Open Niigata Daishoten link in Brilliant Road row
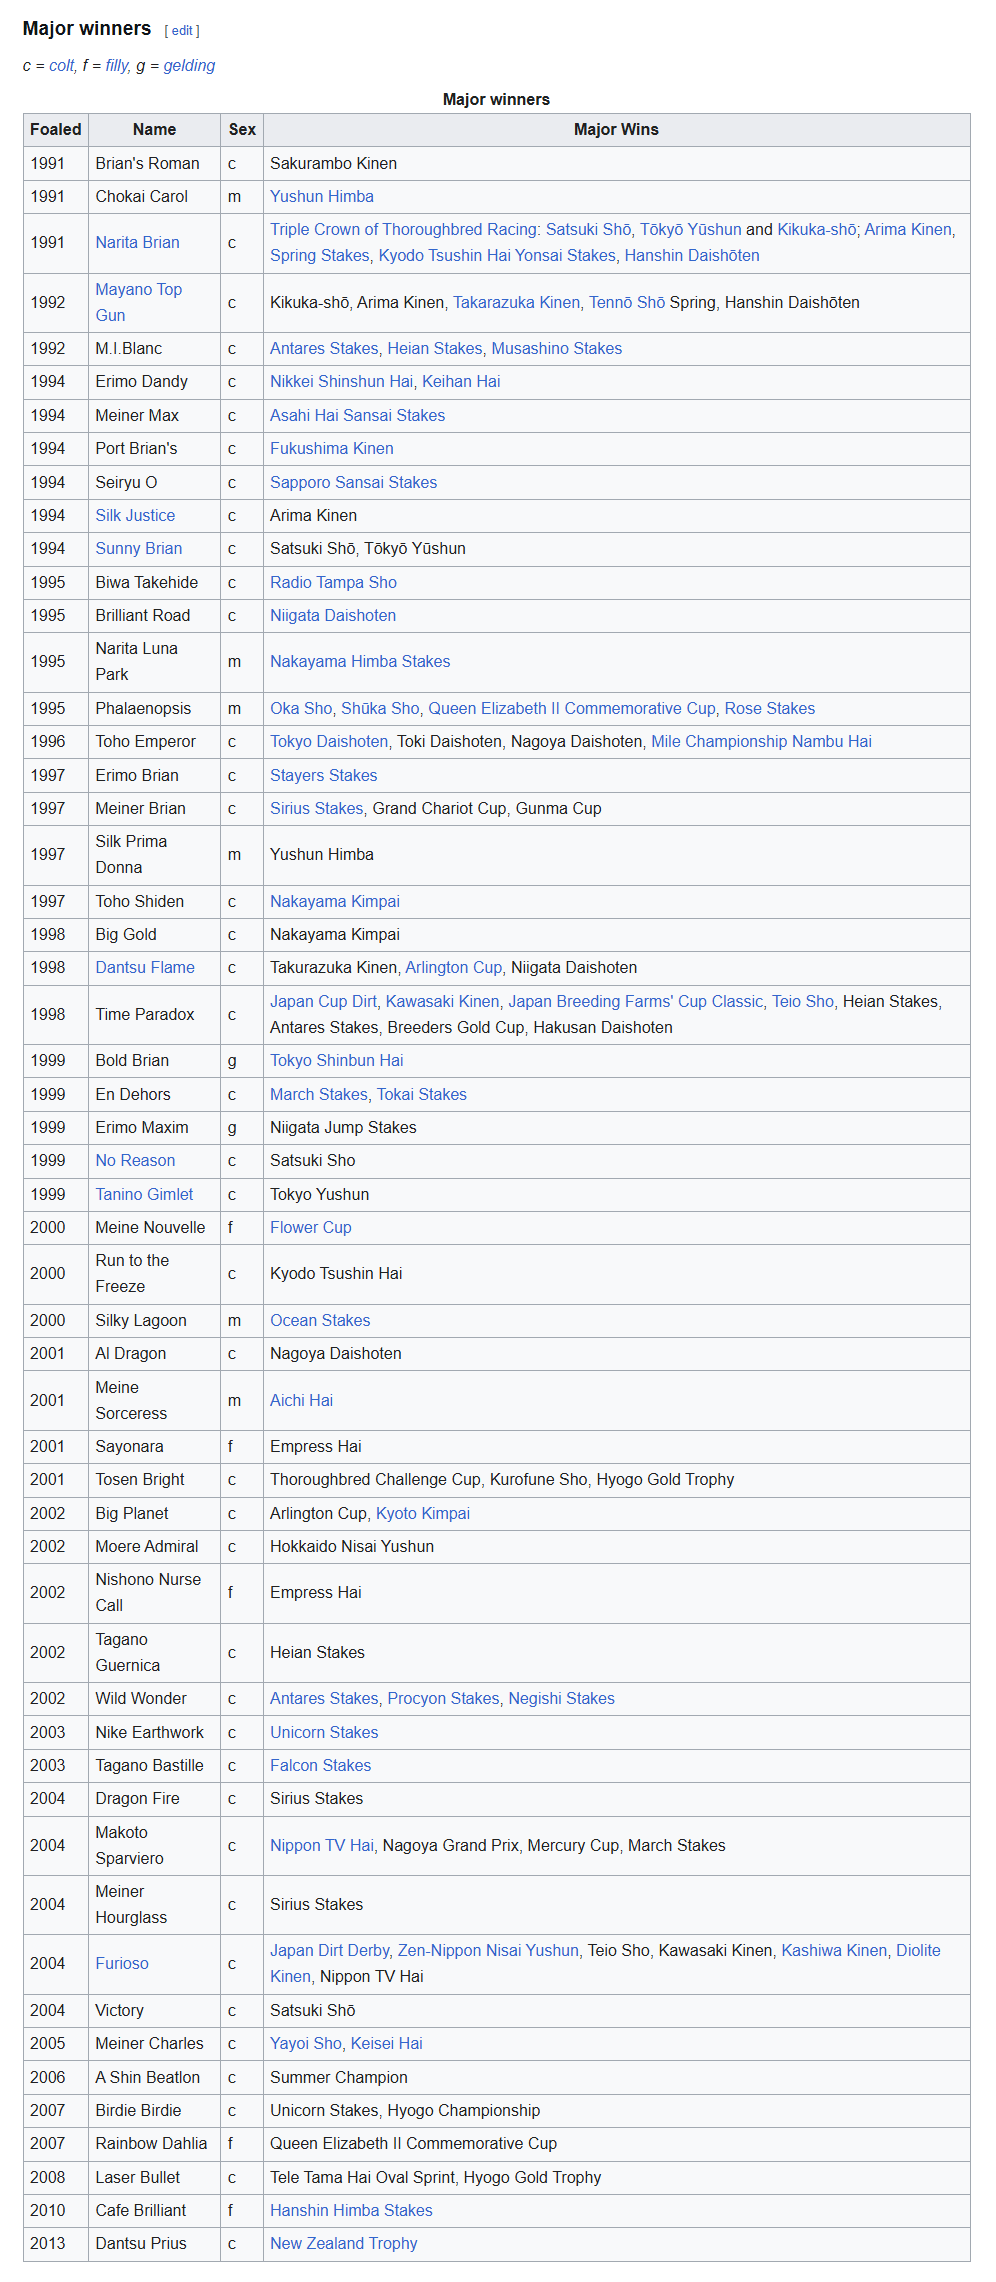996x2282 pixels. pyautogui.click(x=333, y=616)
